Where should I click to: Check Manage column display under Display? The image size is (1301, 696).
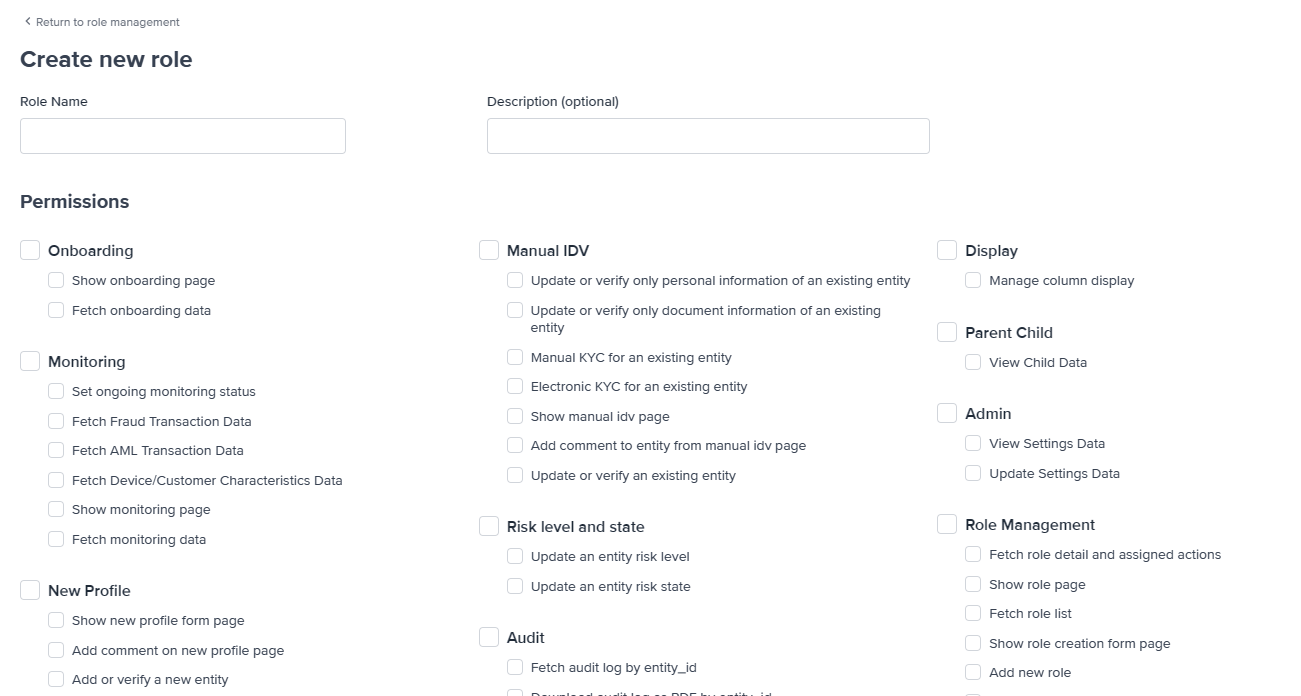click(973, 280)
